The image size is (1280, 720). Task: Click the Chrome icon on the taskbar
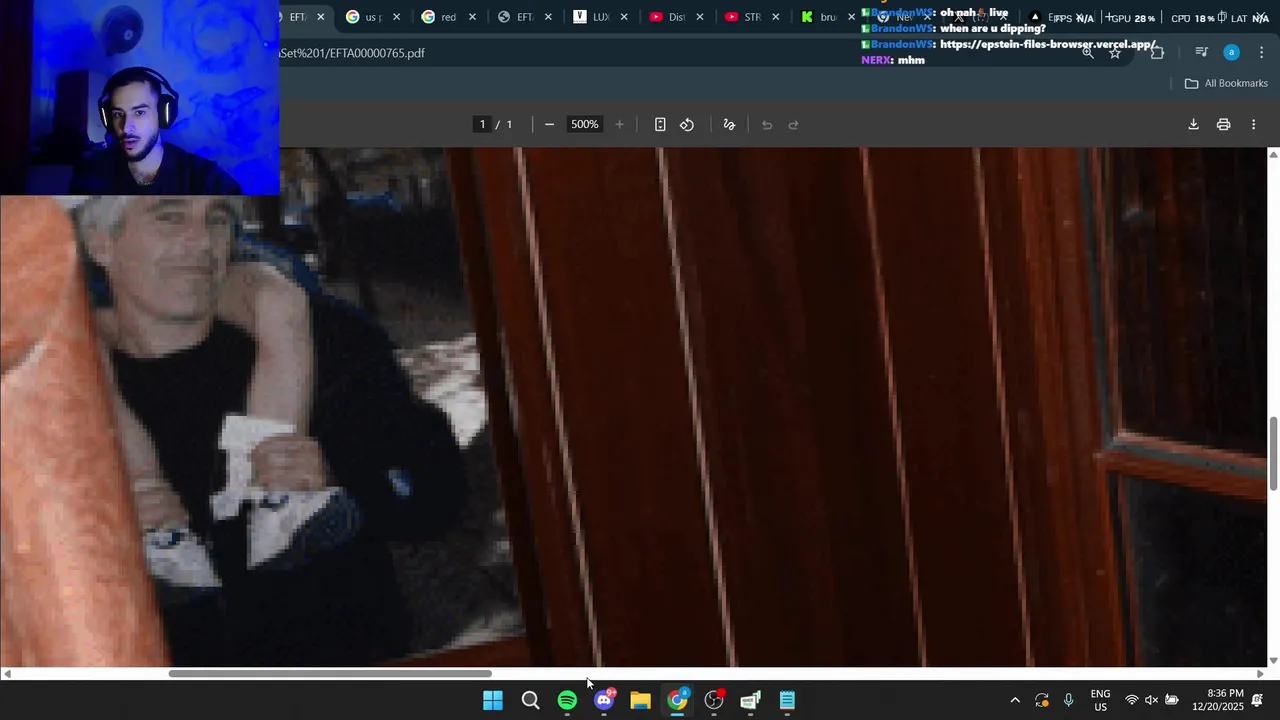coord(678,700)
